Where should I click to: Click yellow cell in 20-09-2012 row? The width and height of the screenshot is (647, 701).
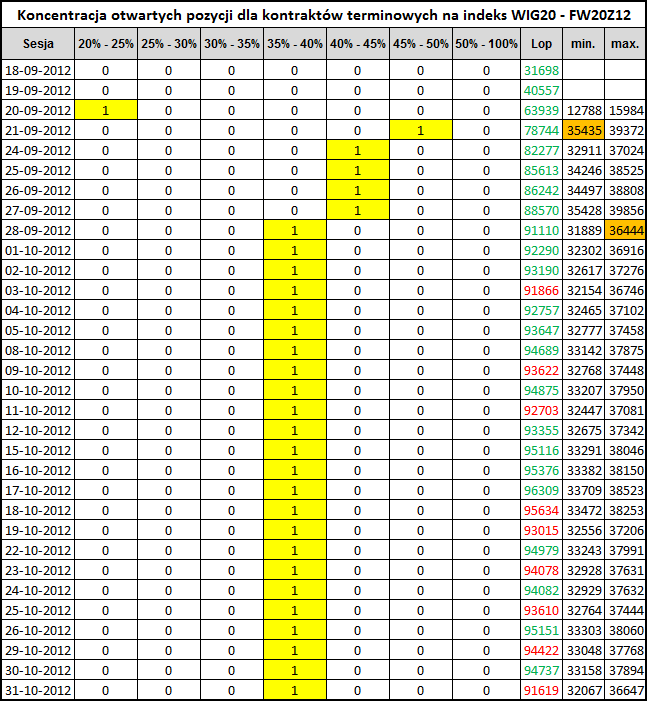(106, 110)
